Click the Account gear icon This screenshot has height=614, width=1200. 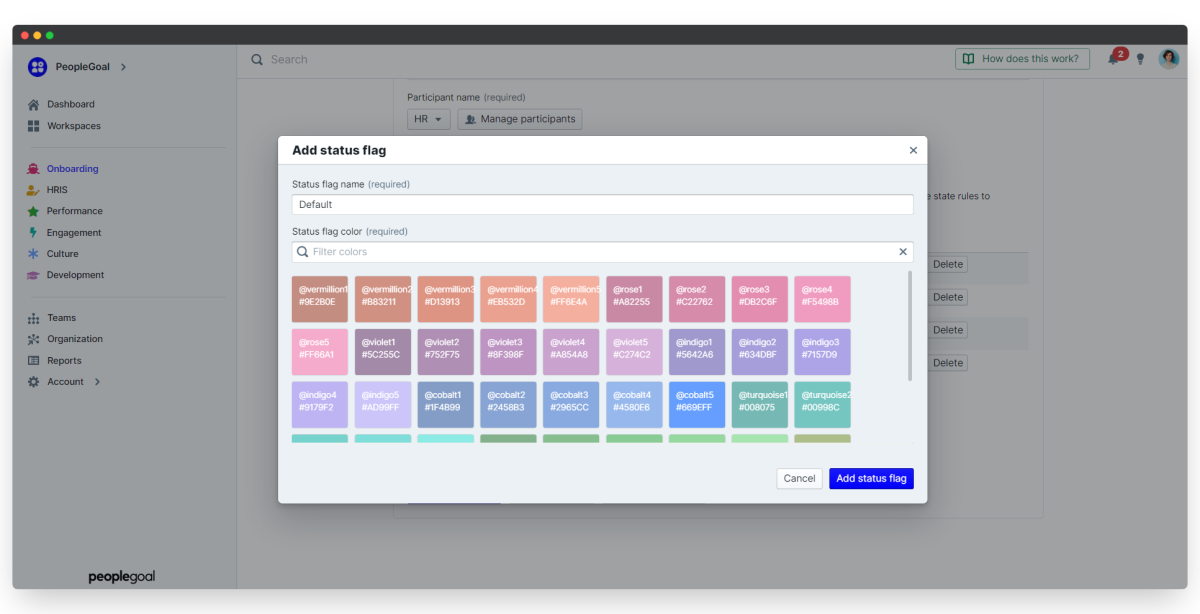click(x=34, y=382)
